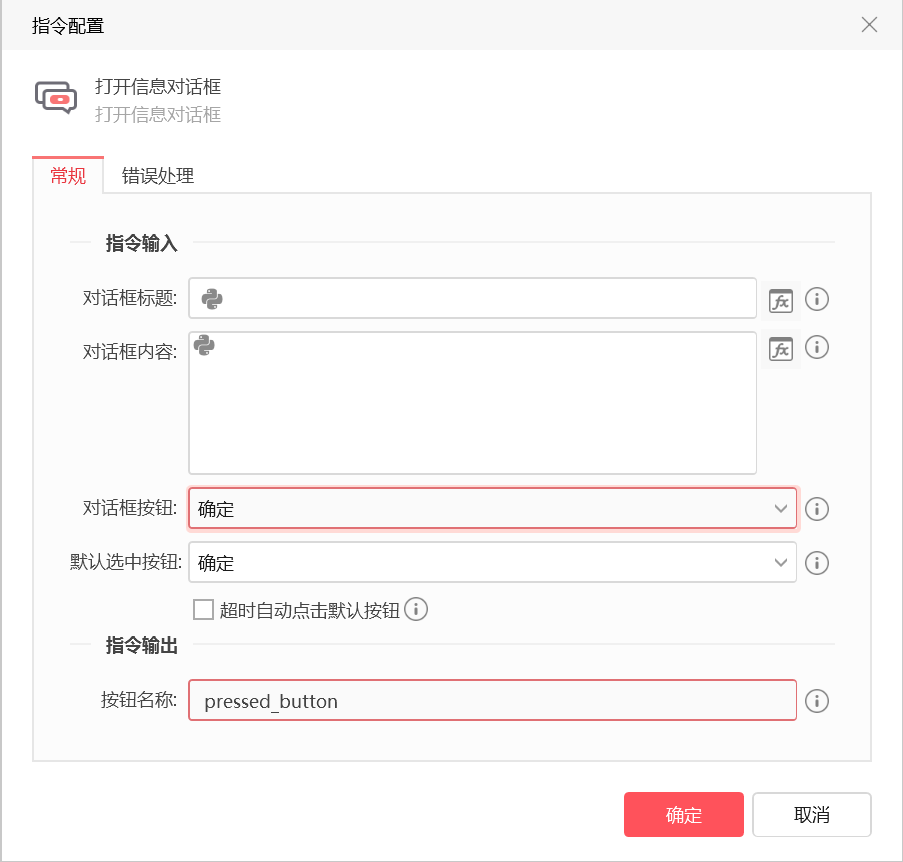Viewport: 903px width, 862px height.
Task: Focus the pressed_button output name field
Action: (x=492, y=700)
